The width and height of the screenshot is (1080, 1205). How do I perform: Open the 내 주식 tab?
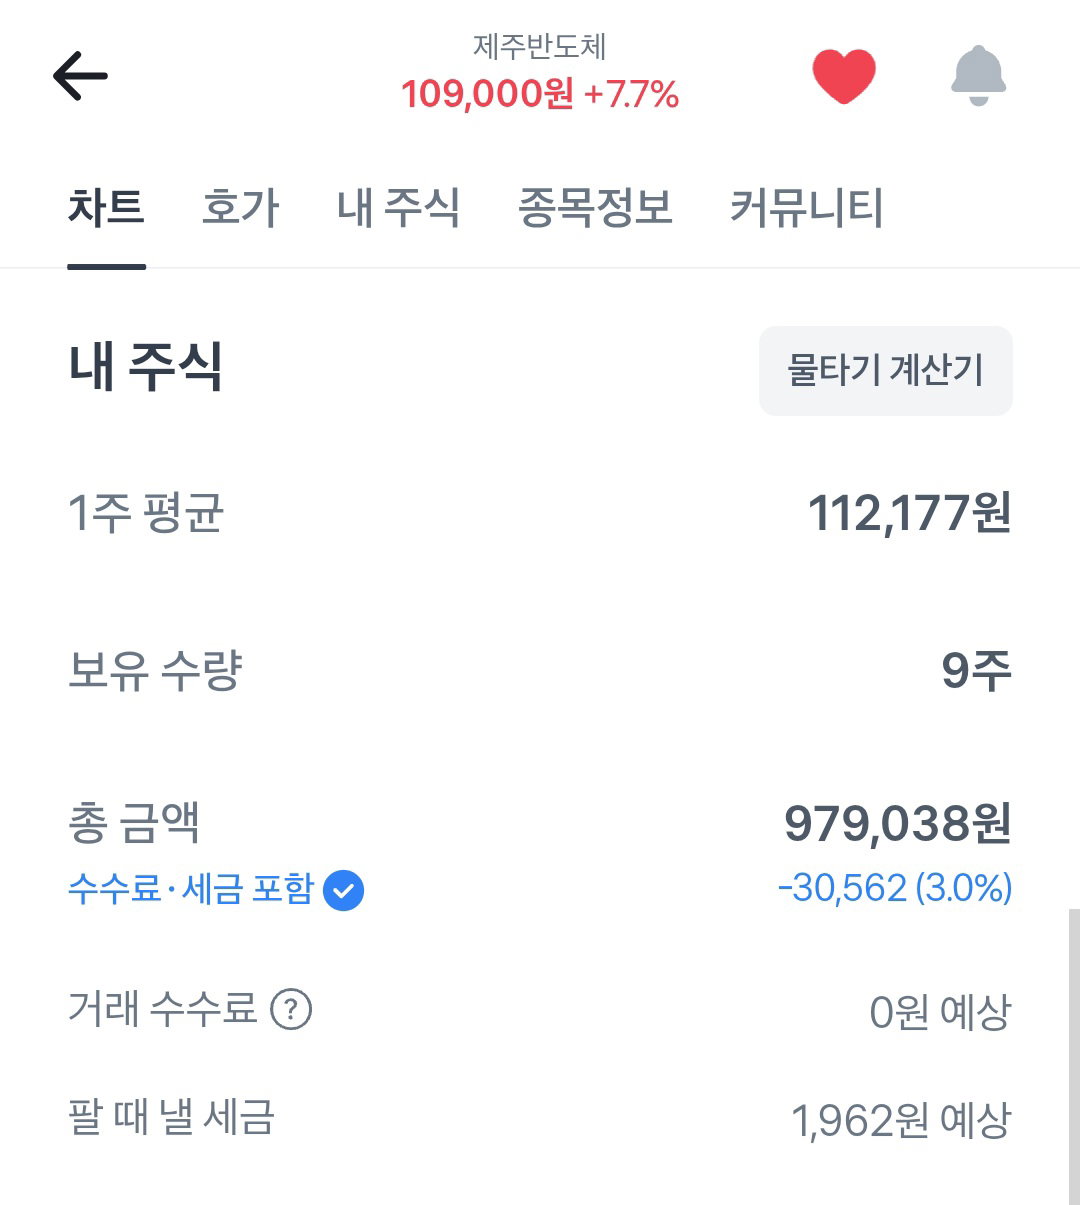click(398, 208)
